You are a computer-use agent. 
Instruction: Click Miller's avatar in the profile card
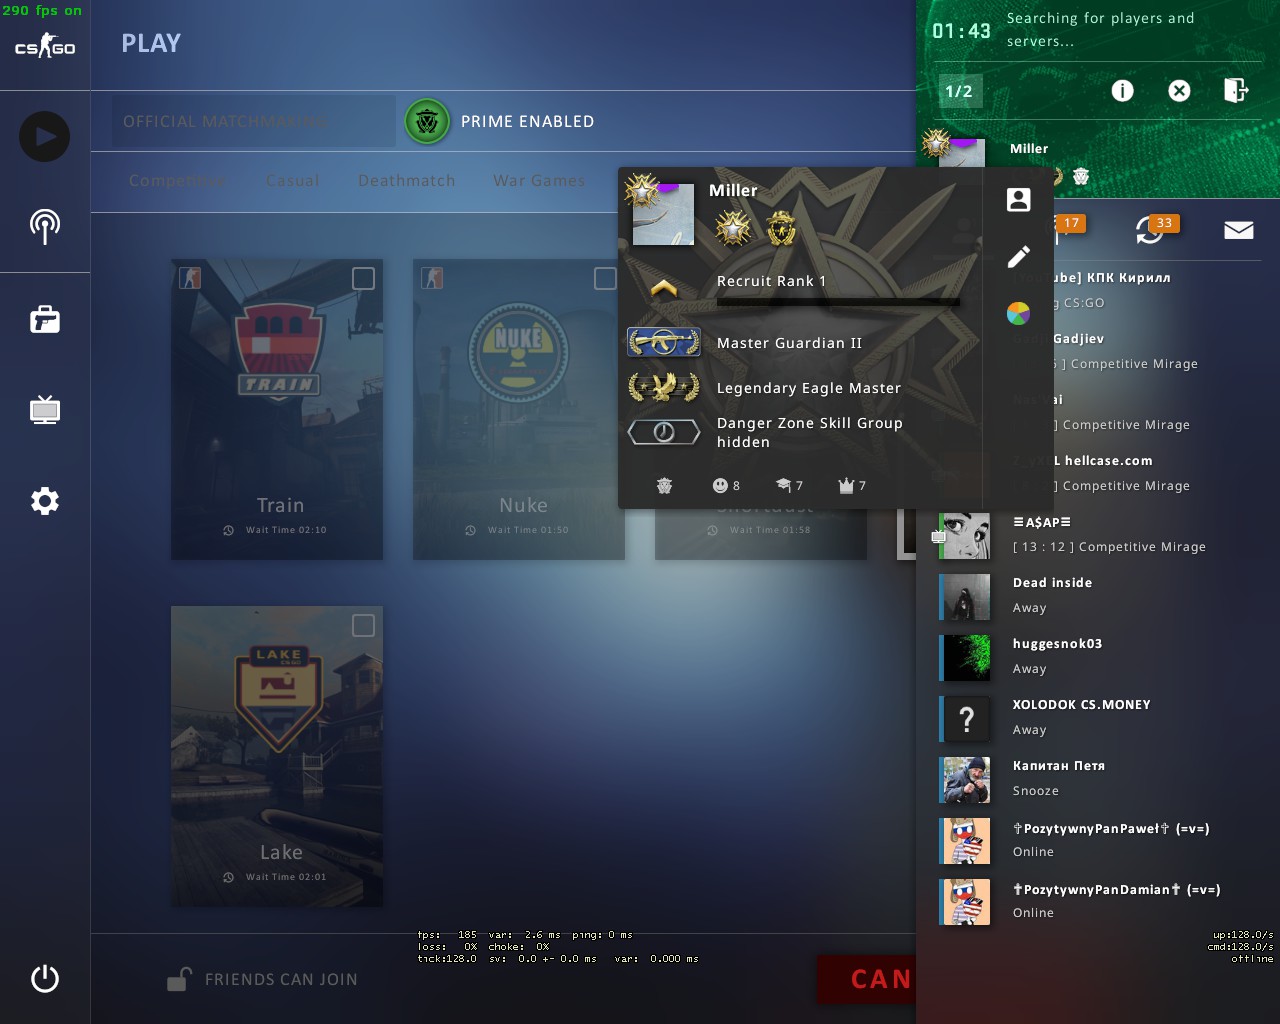[x=663, y=214]
